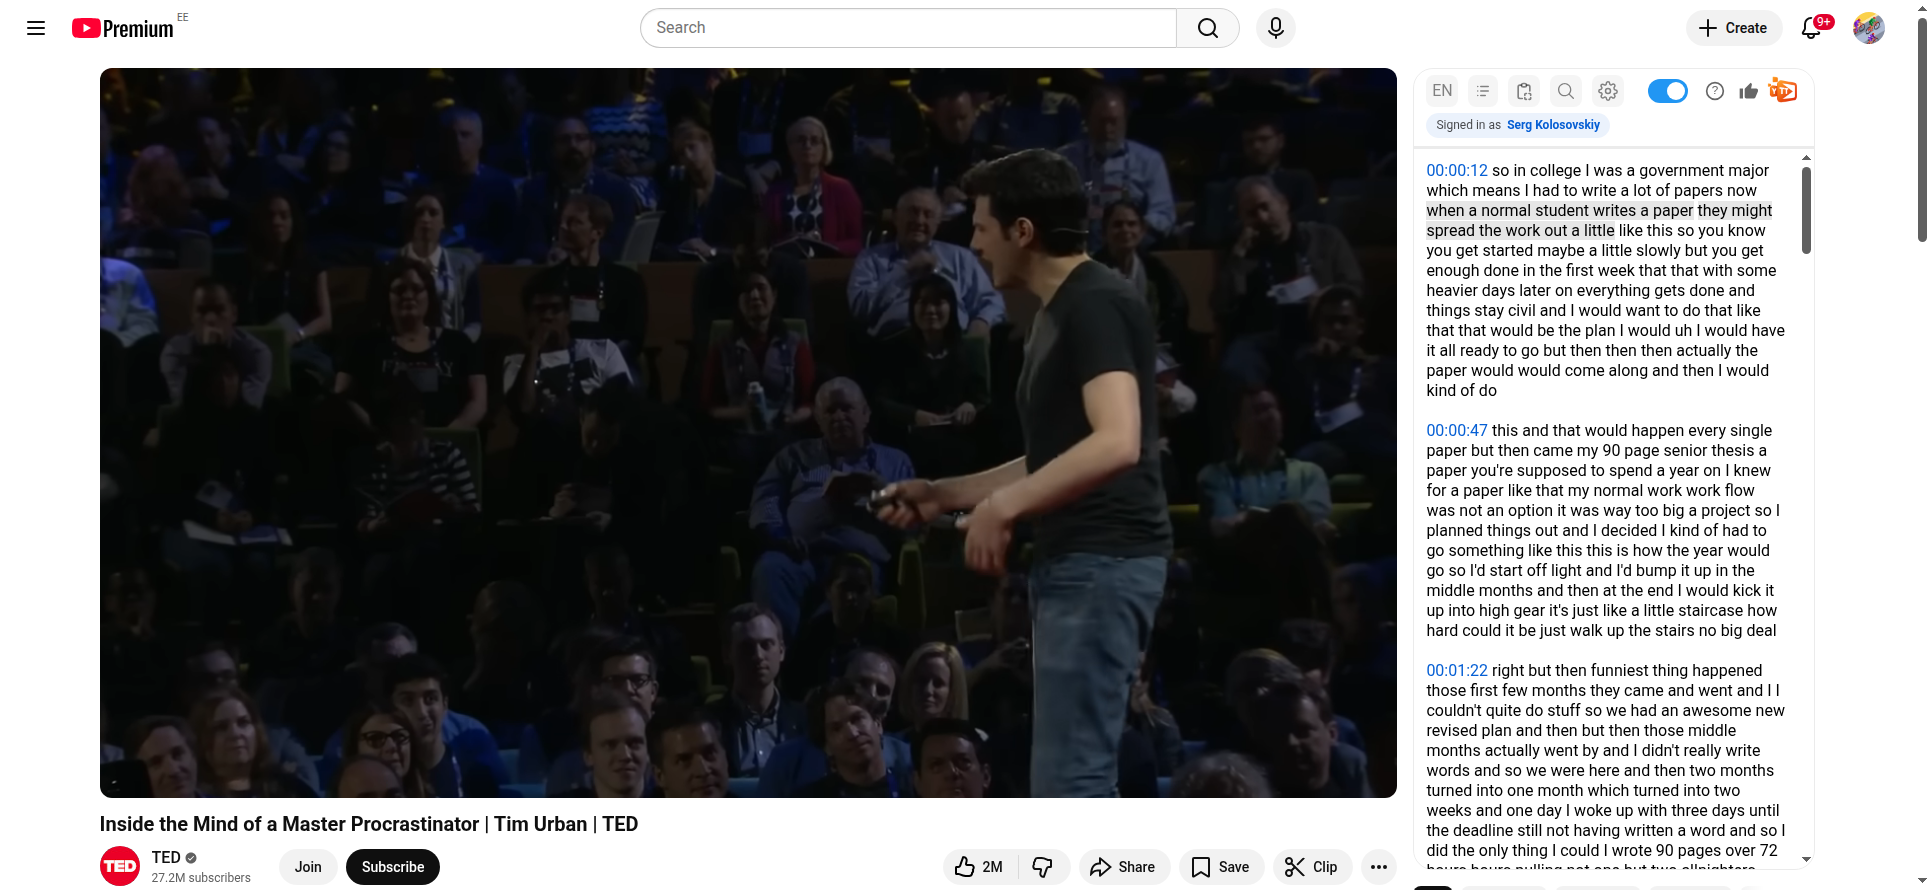Open the Create menu

pos(1733,28)
